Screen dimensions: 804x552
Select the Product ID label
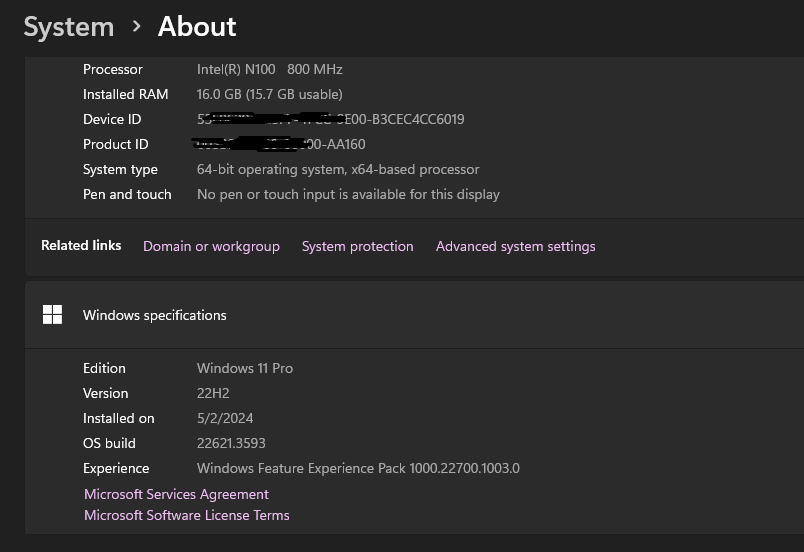[x=115, y=145]
